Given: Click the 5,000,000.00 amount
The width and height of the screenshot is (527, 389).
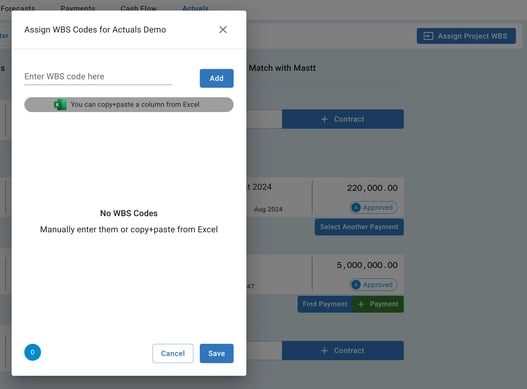Looking at the screenshot, I should point(367,265).
